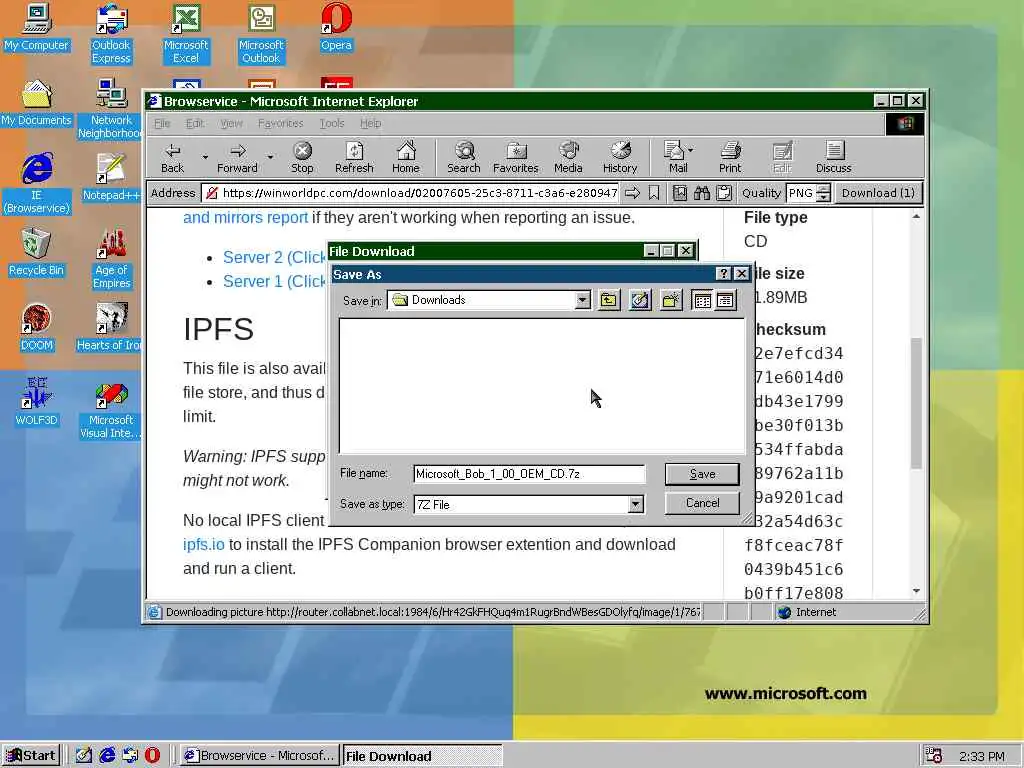
Task: Switch to Browservice taskbar button
Action: pos(260,755)
